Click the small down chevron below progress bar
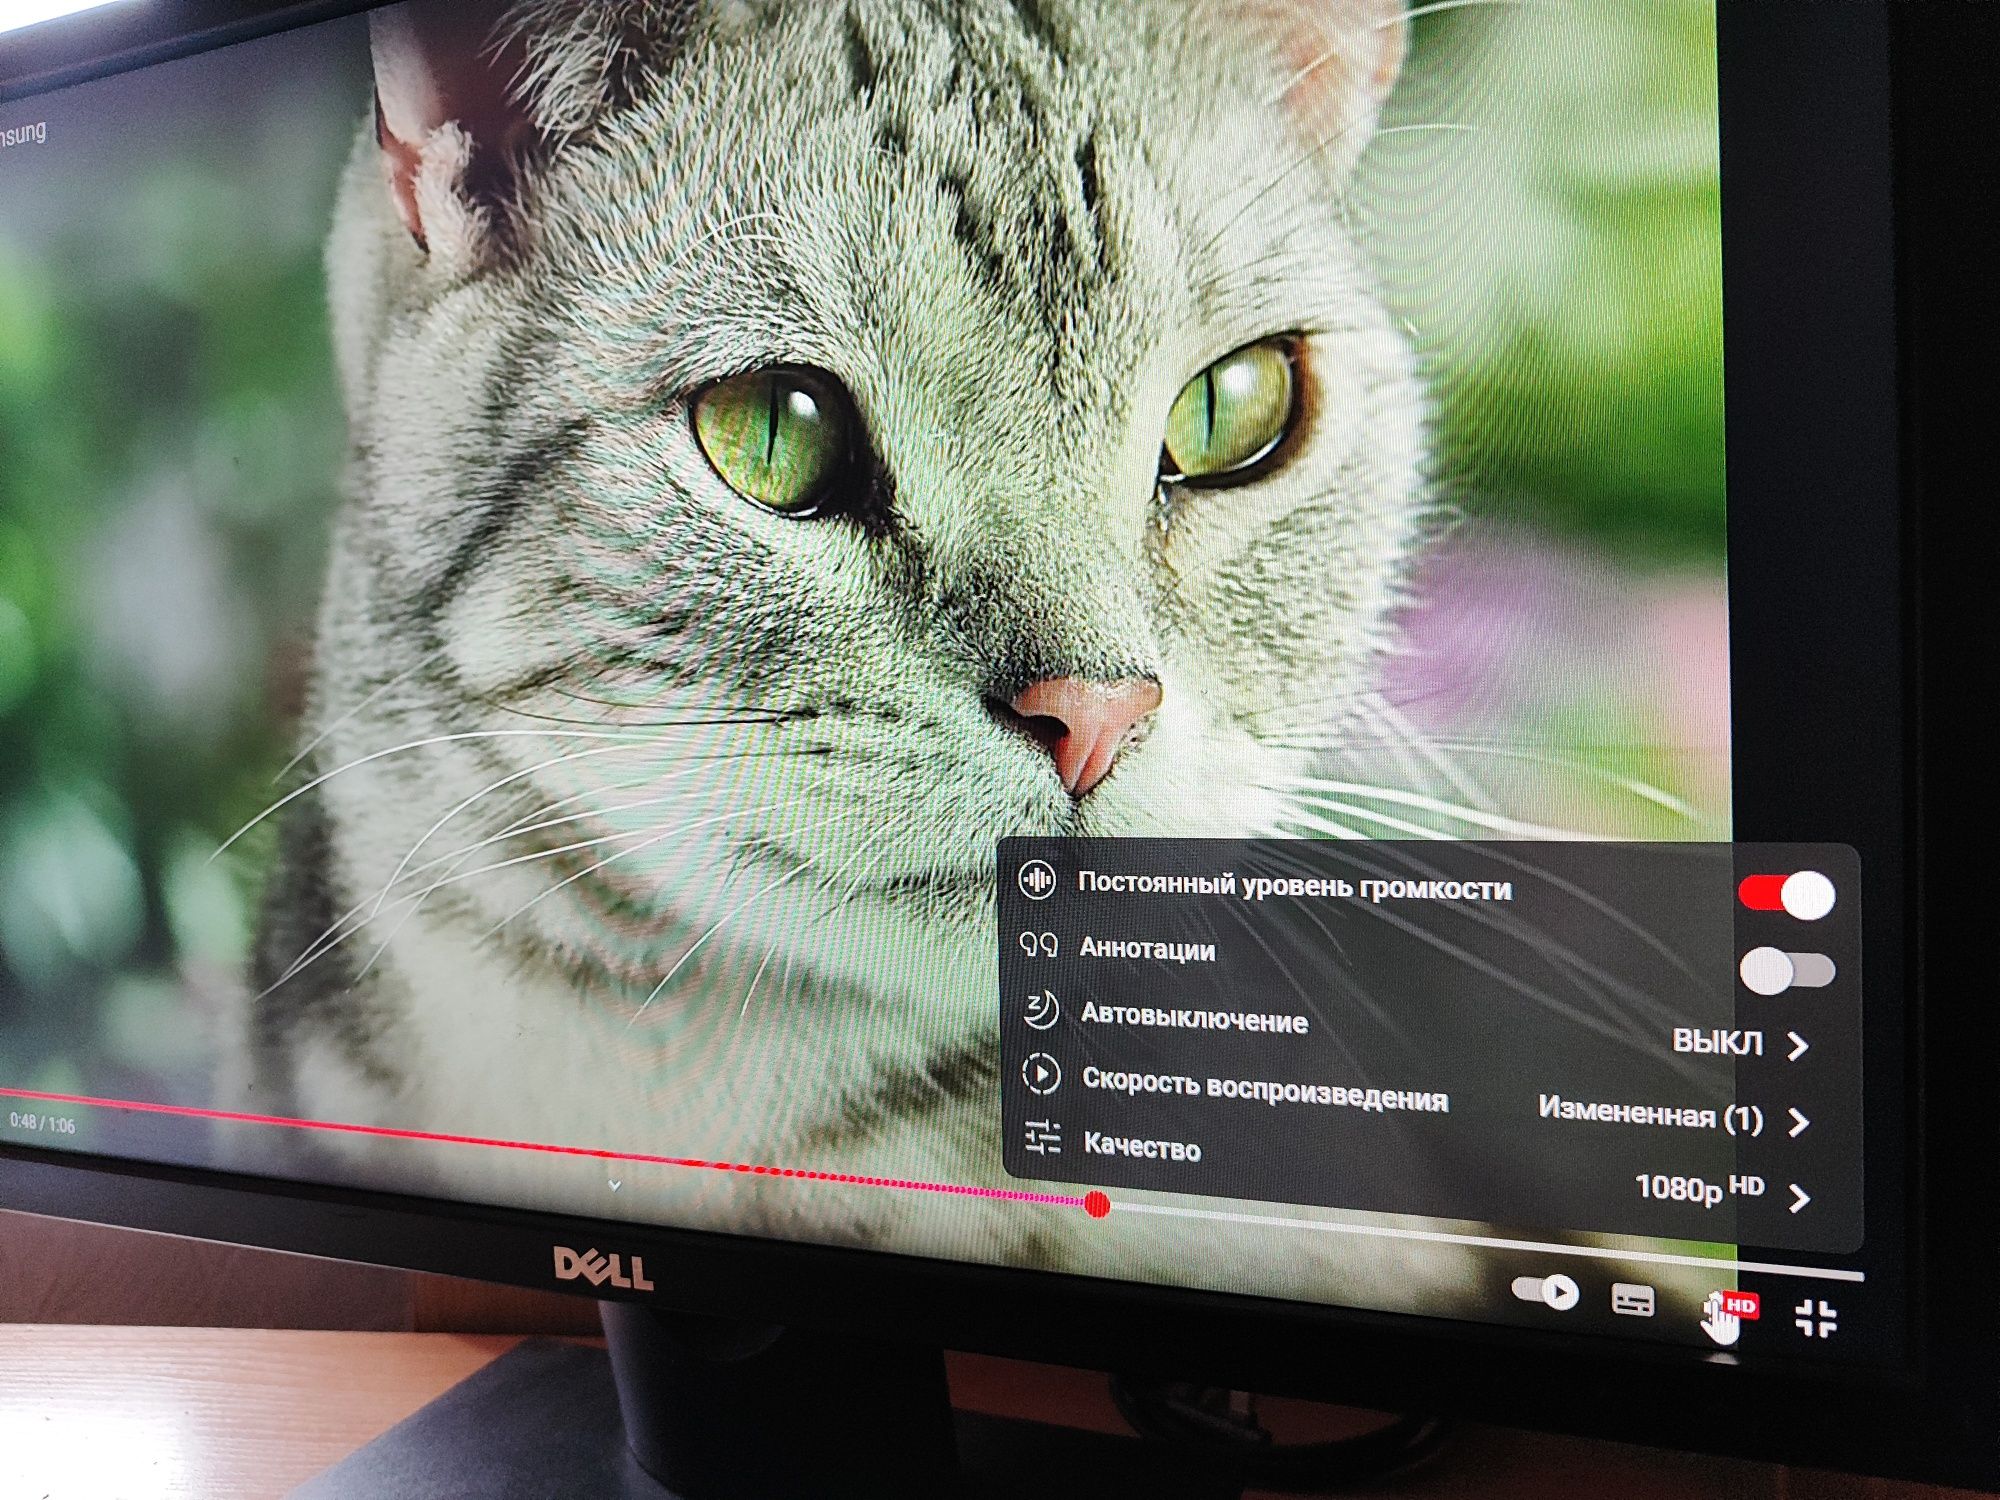The image size is (2000, 1500). pos(615,1185)
